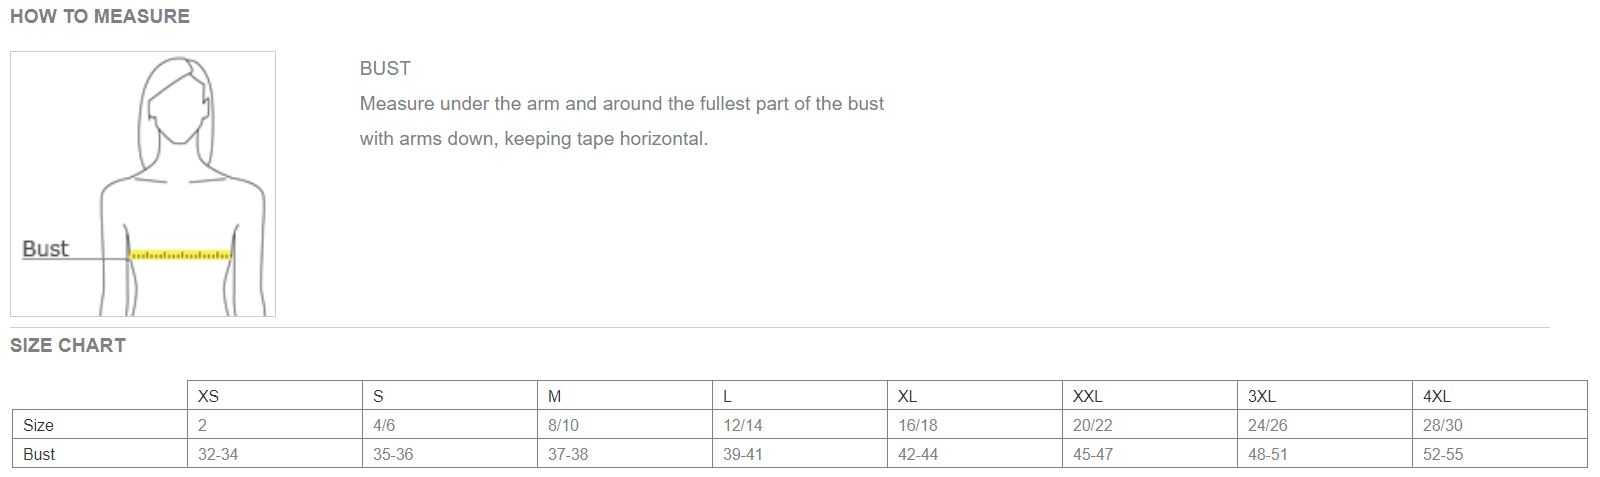Select the 4XL column header
This screenshot has height=477, width=1600.
click(1436, 396)
